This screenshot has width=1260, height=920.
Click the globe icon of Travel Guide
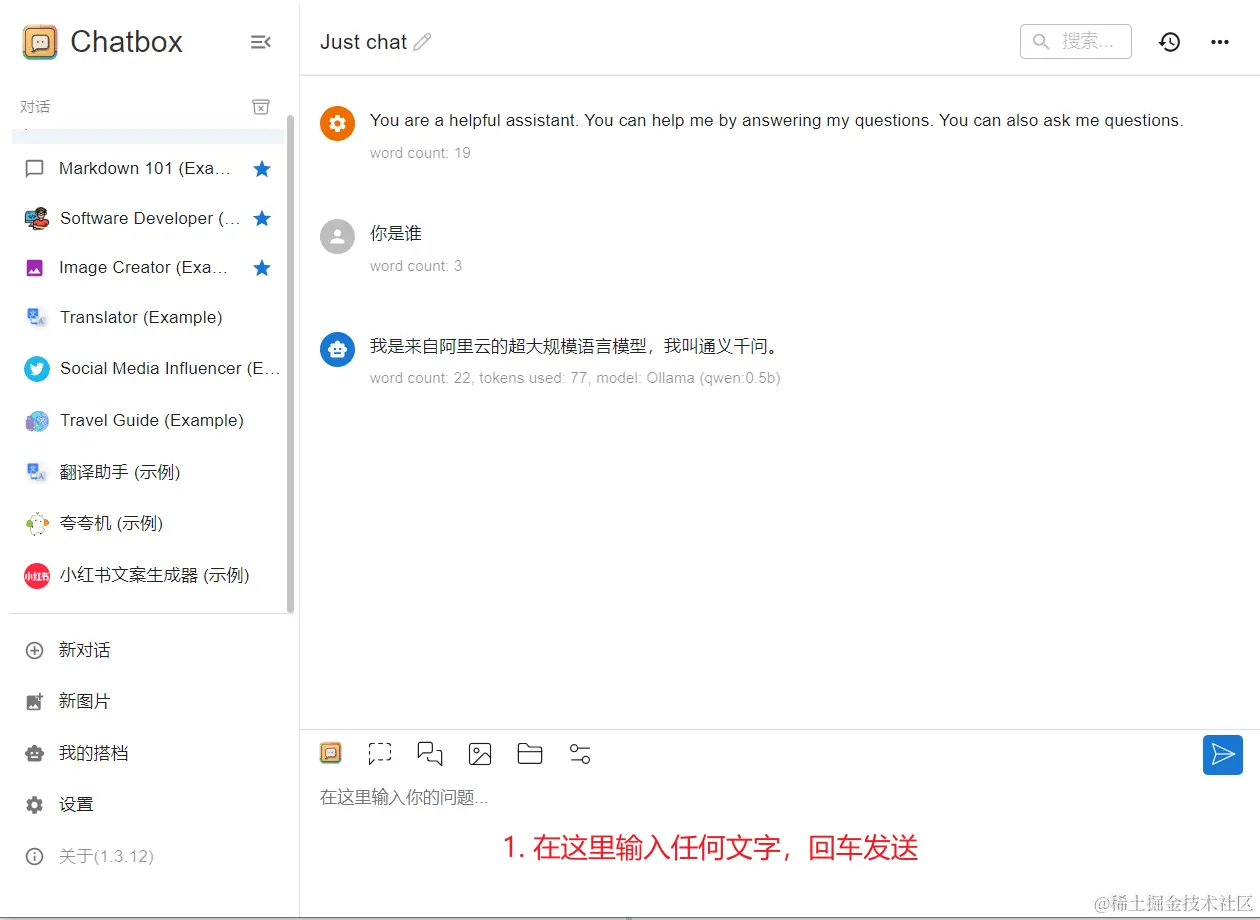(37, 421)
